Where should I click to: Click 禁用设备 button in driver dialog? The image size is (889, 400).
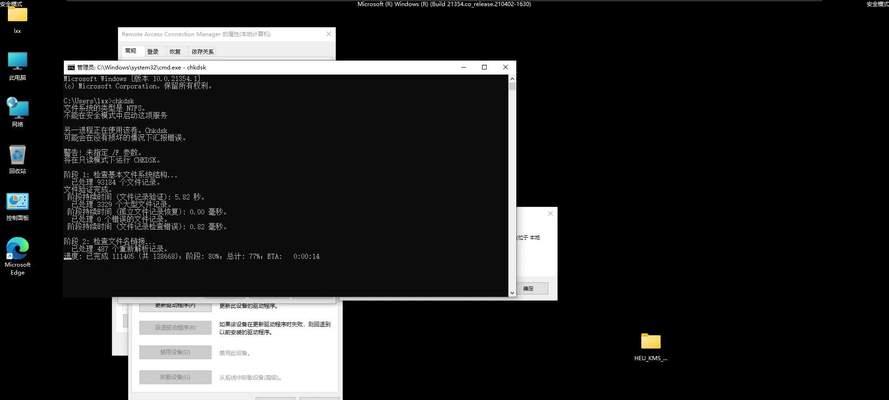click(175, 352)
